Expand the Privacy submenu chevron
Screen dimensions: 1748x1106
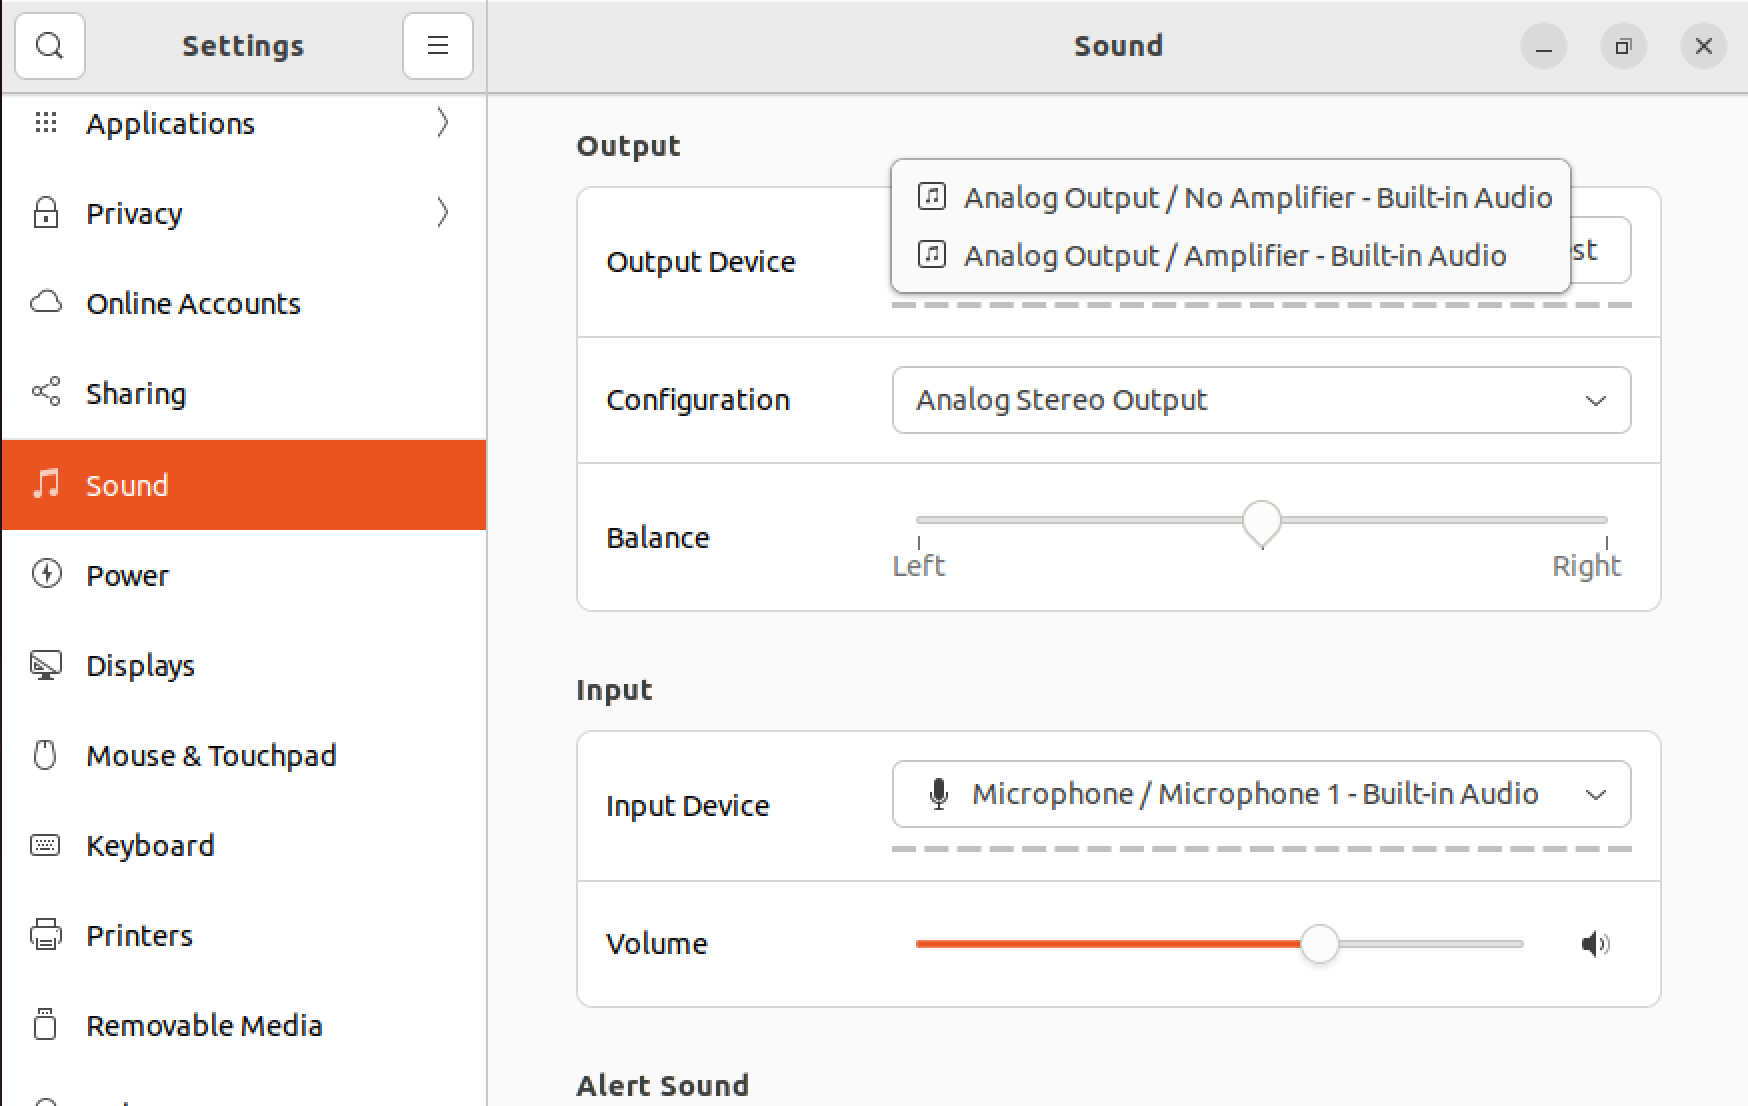pos(442,213)
